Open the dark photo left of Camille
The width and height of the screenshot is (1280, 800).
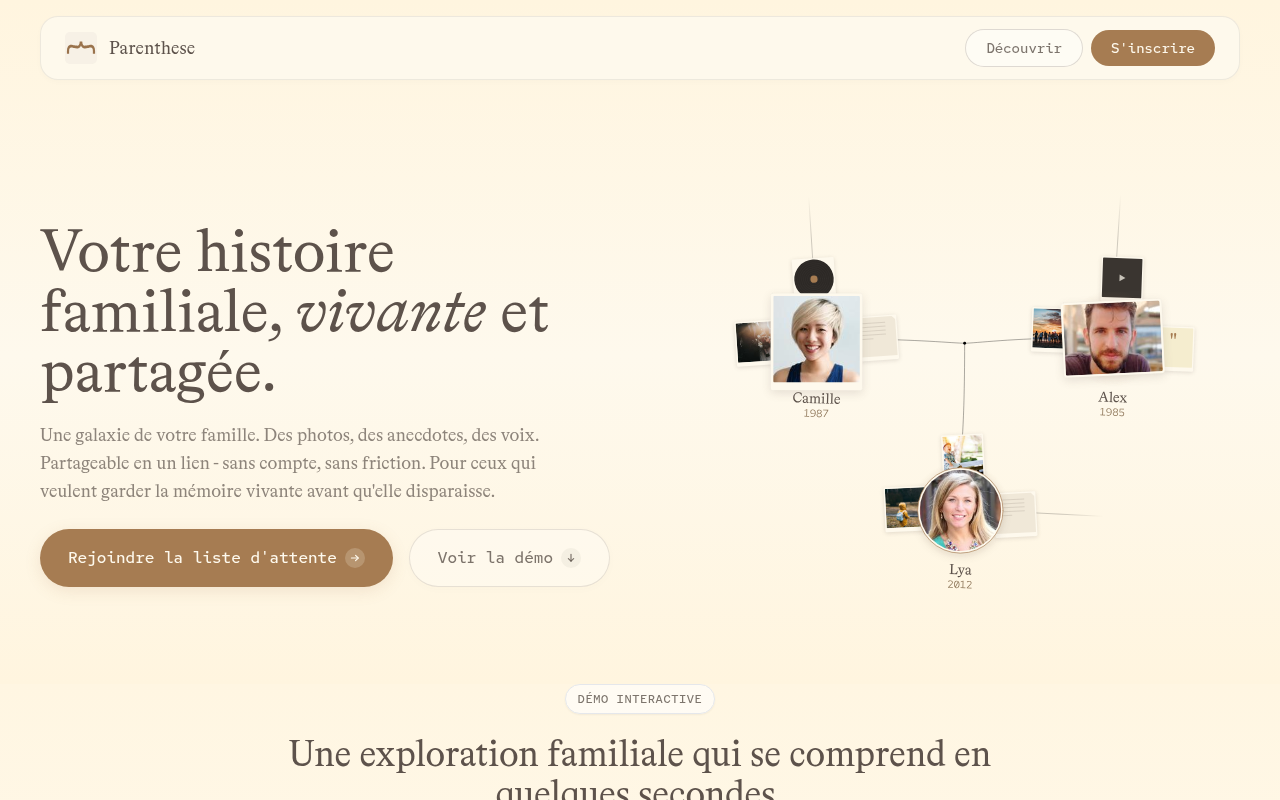753,342
